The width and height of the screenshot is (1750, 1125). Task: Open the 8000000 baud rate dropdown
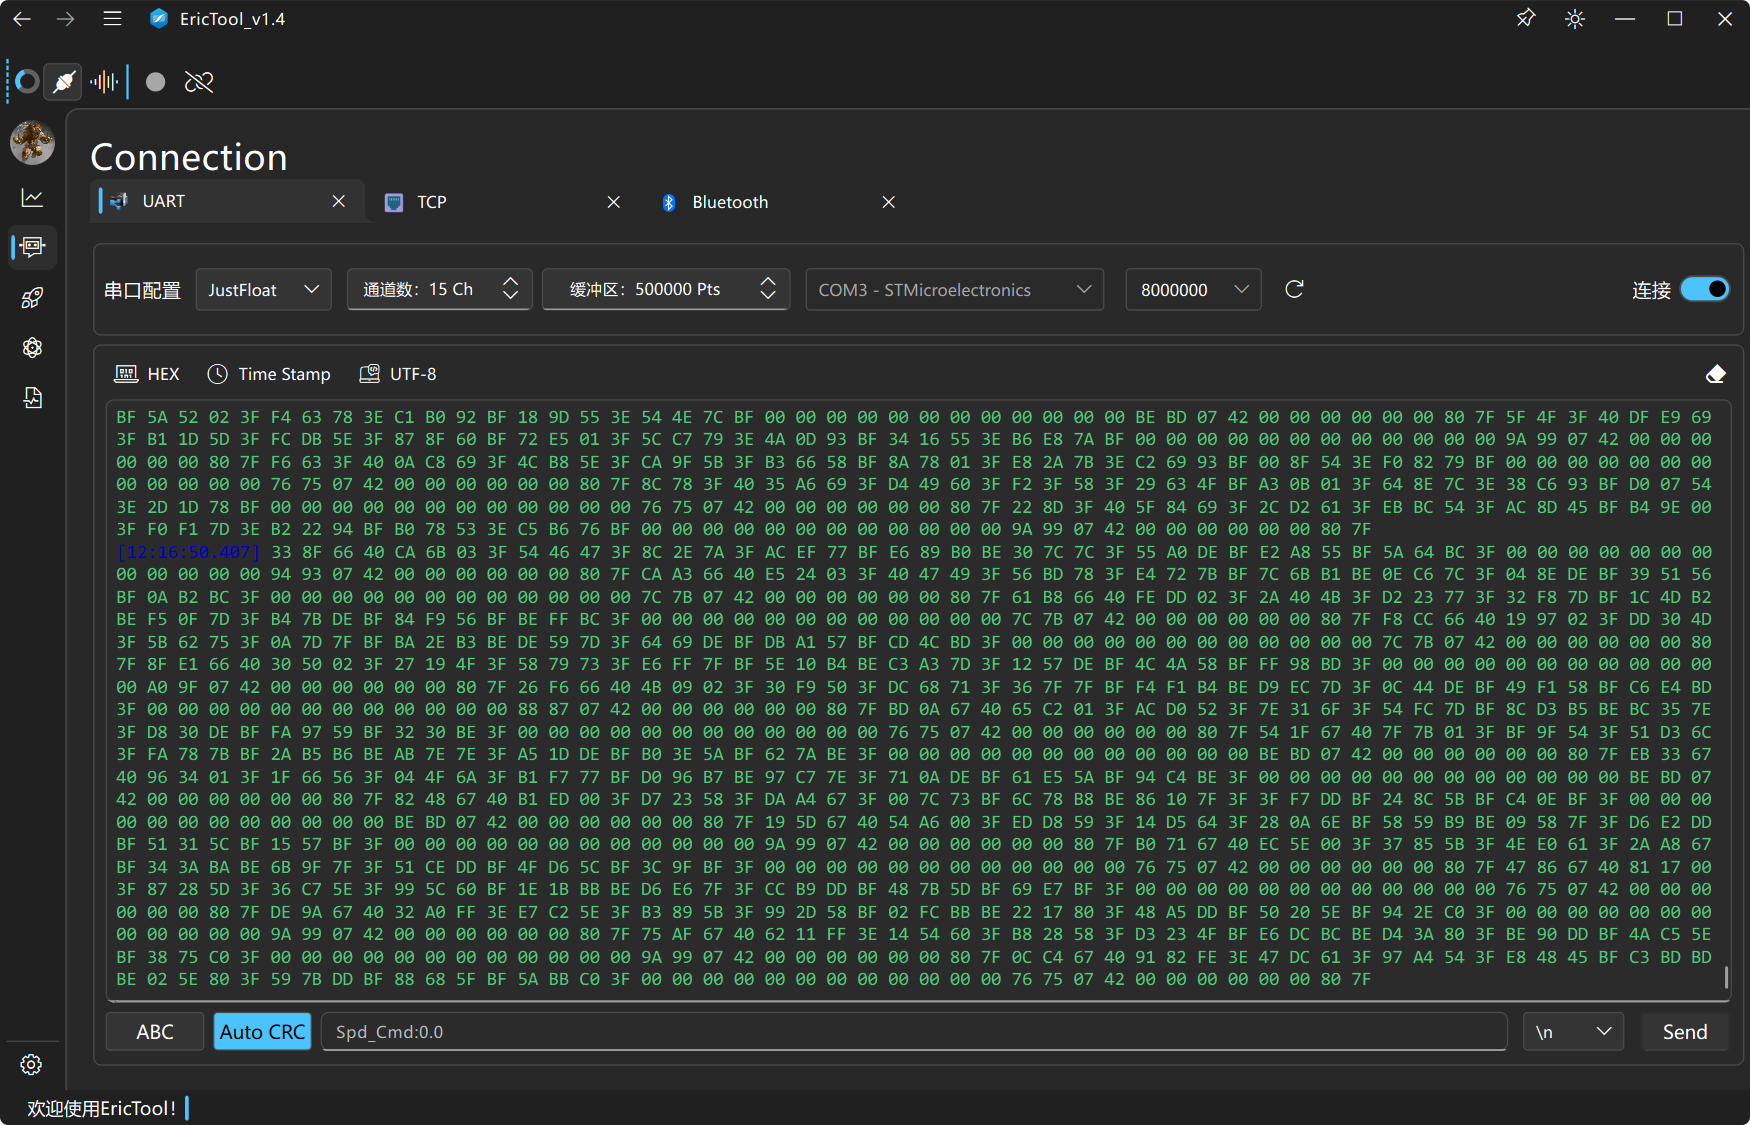1193,290
